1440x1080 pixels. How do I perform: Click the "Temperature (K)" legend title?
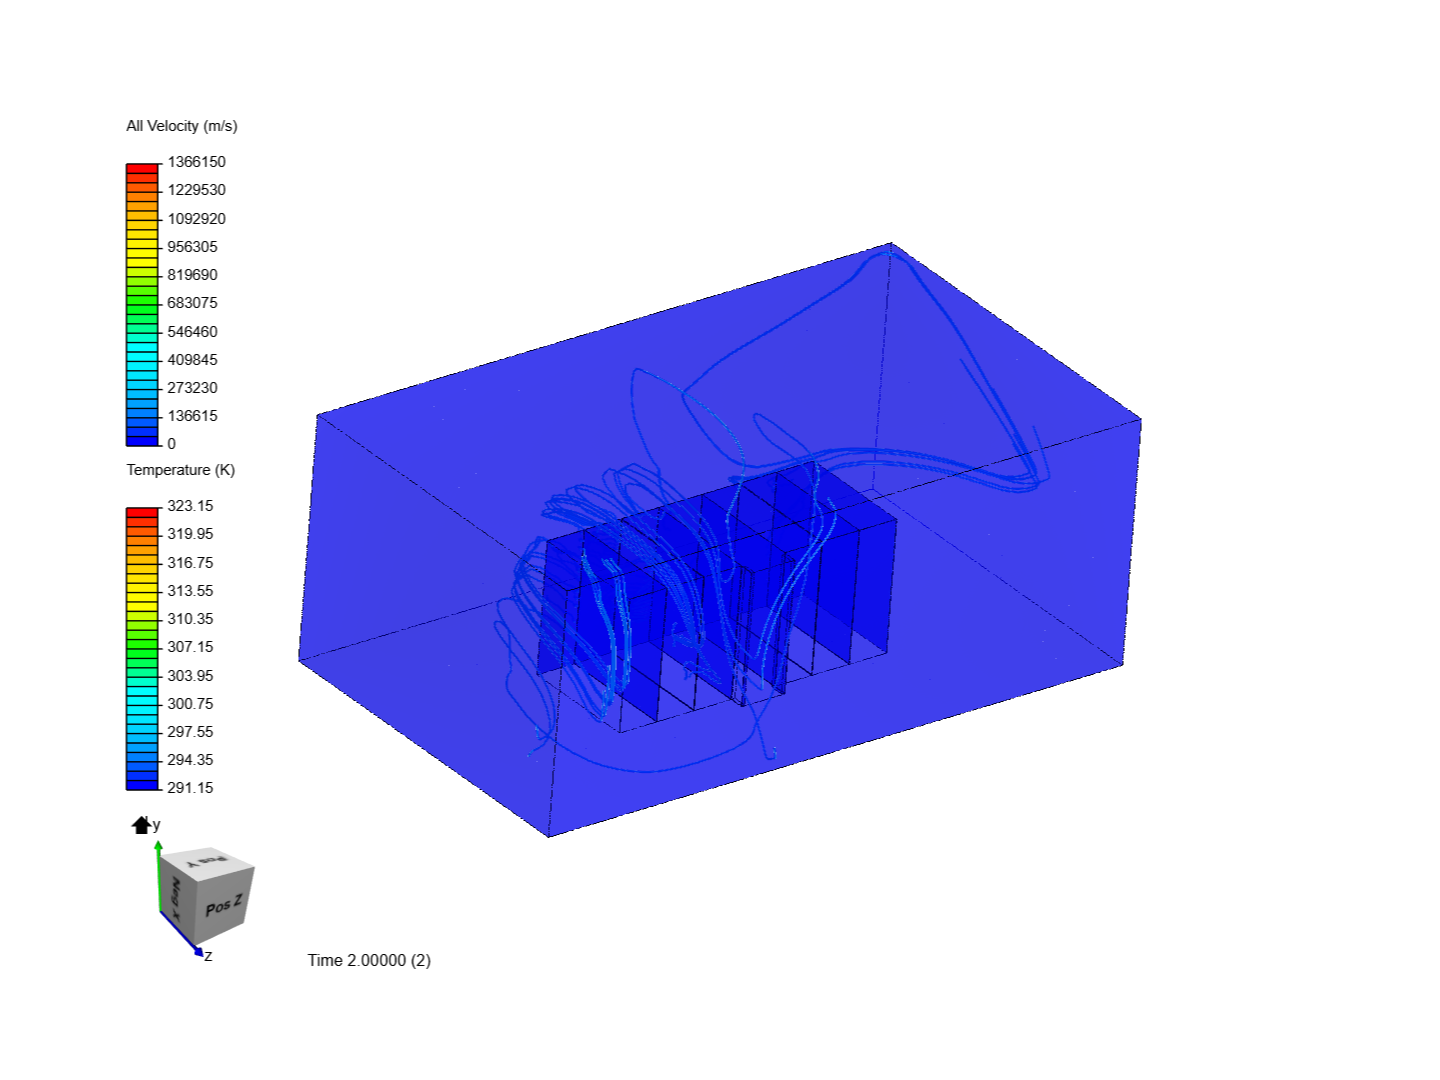tap(181, 470)
